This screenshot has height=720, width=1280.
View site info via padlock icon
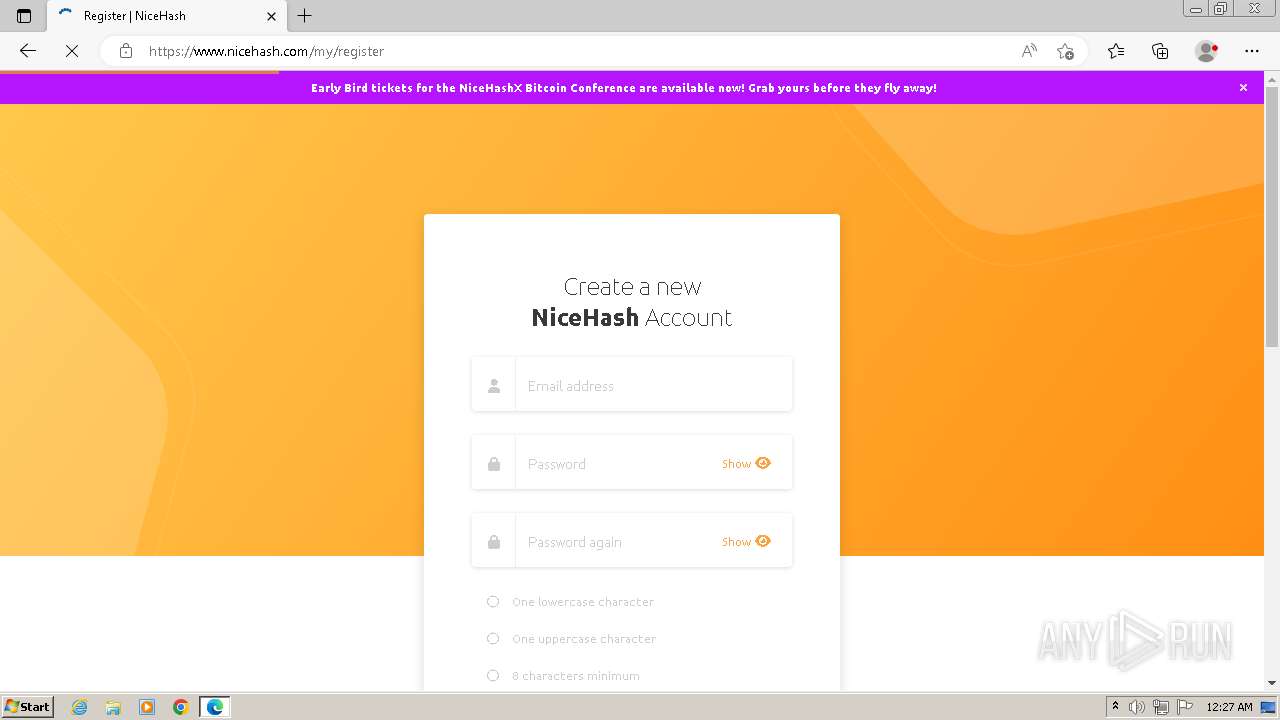coord(126,51)
